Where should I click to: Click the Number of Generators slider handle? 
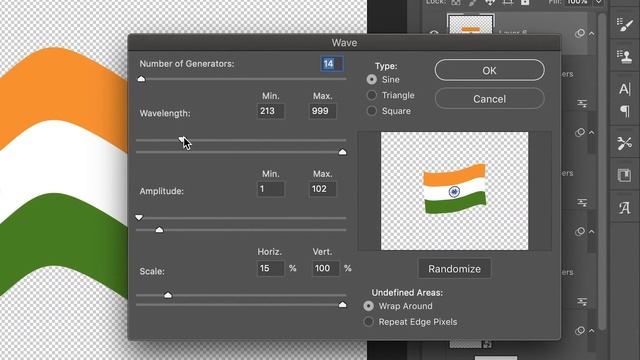141,78
